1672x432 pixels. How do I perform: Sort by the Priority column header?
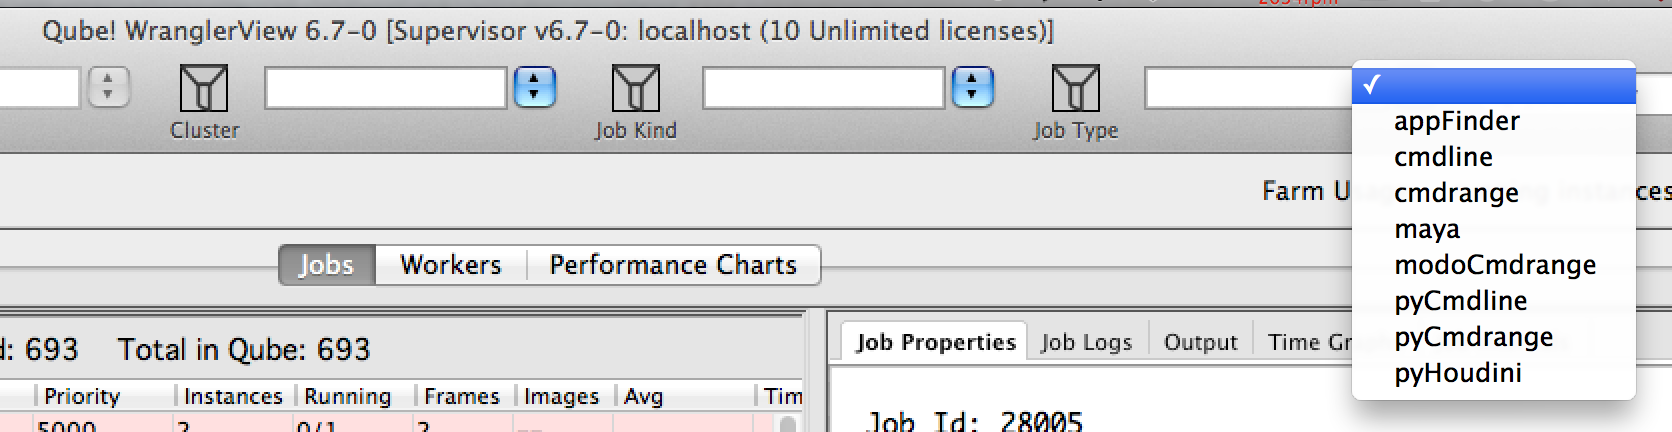(x=82, y=396)
